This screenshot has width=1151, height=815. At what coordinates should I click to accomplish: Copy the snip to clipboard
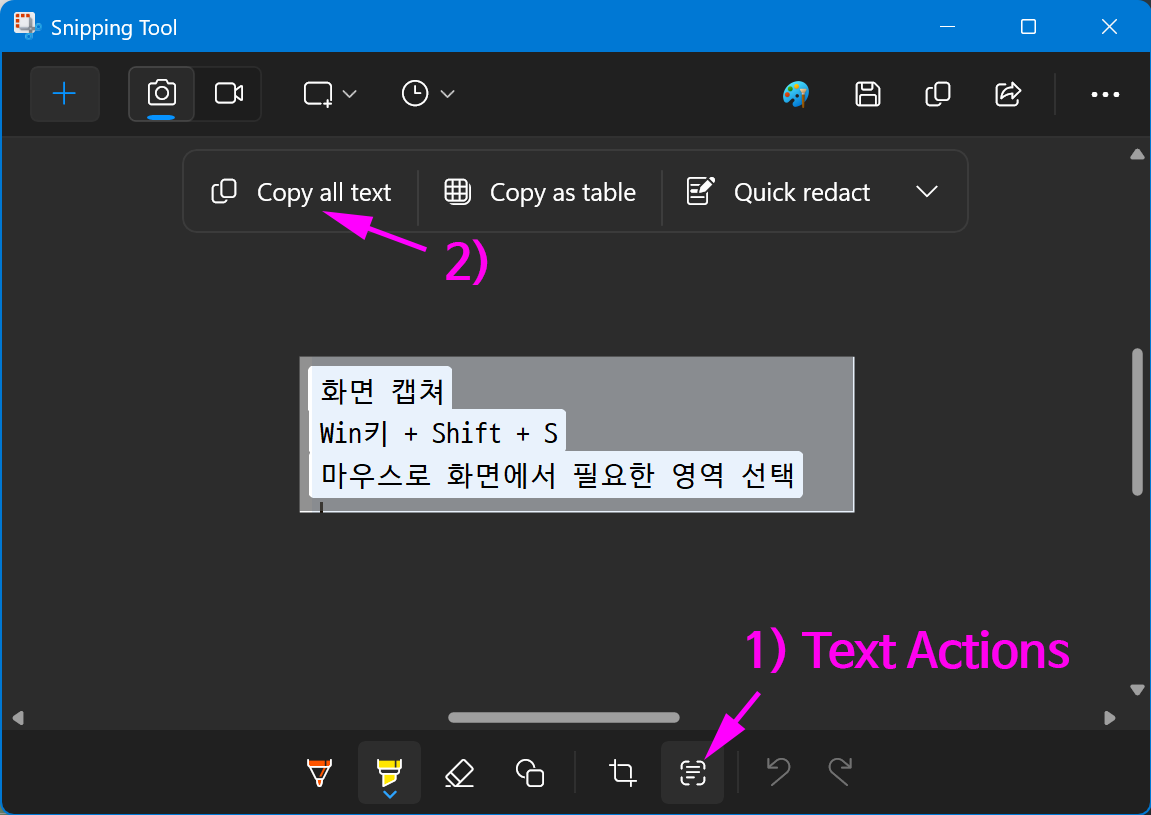937,94
